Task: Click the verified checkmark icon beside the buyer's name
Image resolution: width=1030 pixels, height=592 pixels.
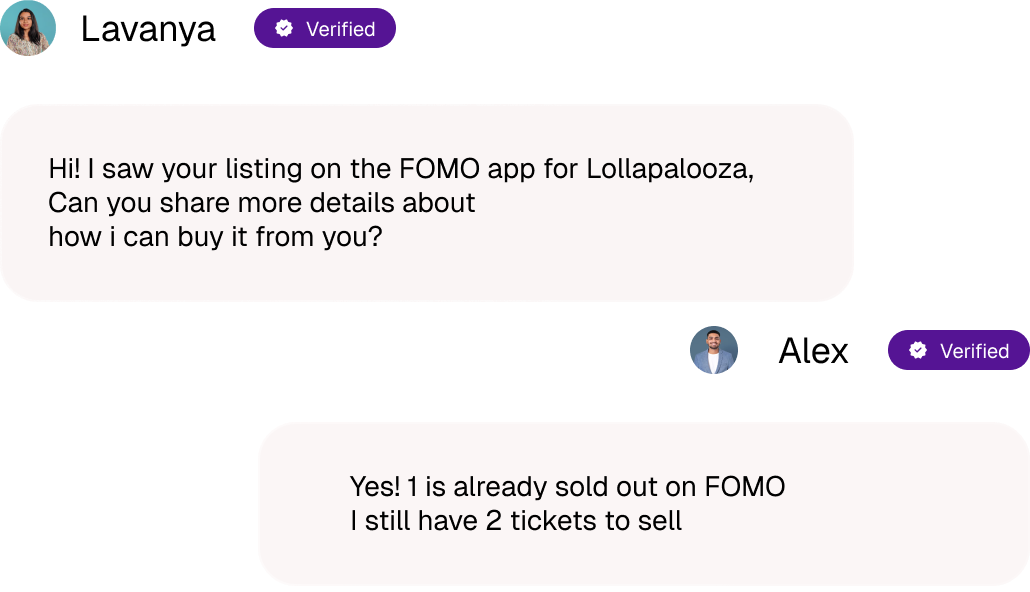Action: (283, 28)
